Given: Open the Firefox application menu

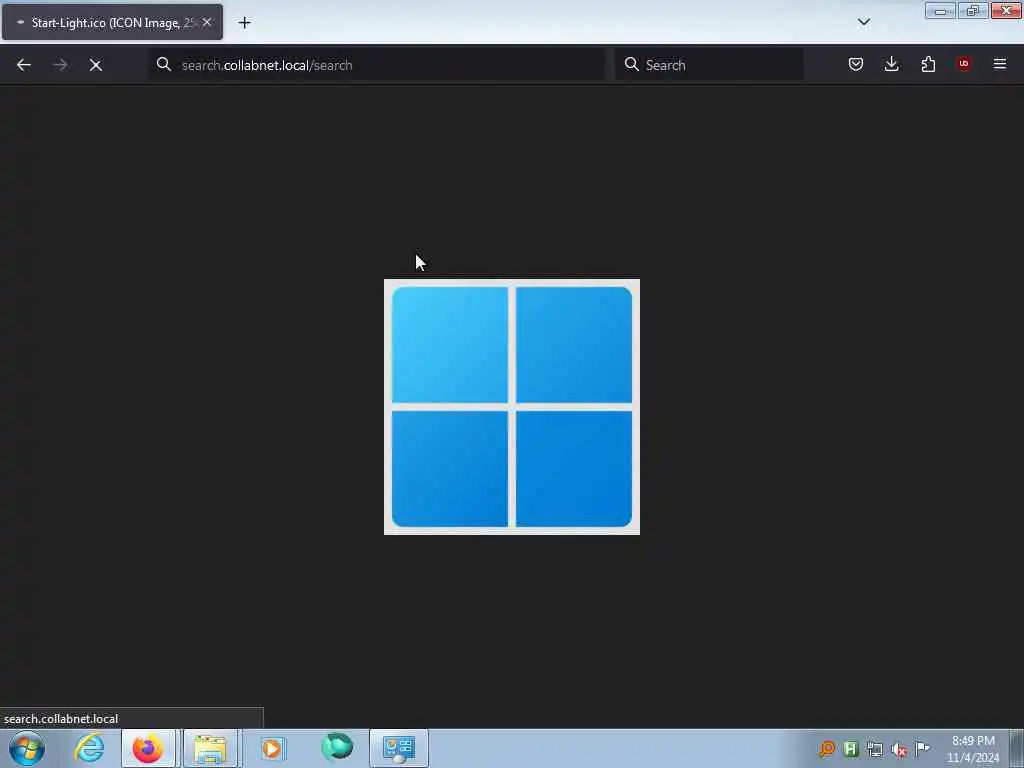Looking at the screenshot, I should pyautogui.click(x=1000, y=64).
